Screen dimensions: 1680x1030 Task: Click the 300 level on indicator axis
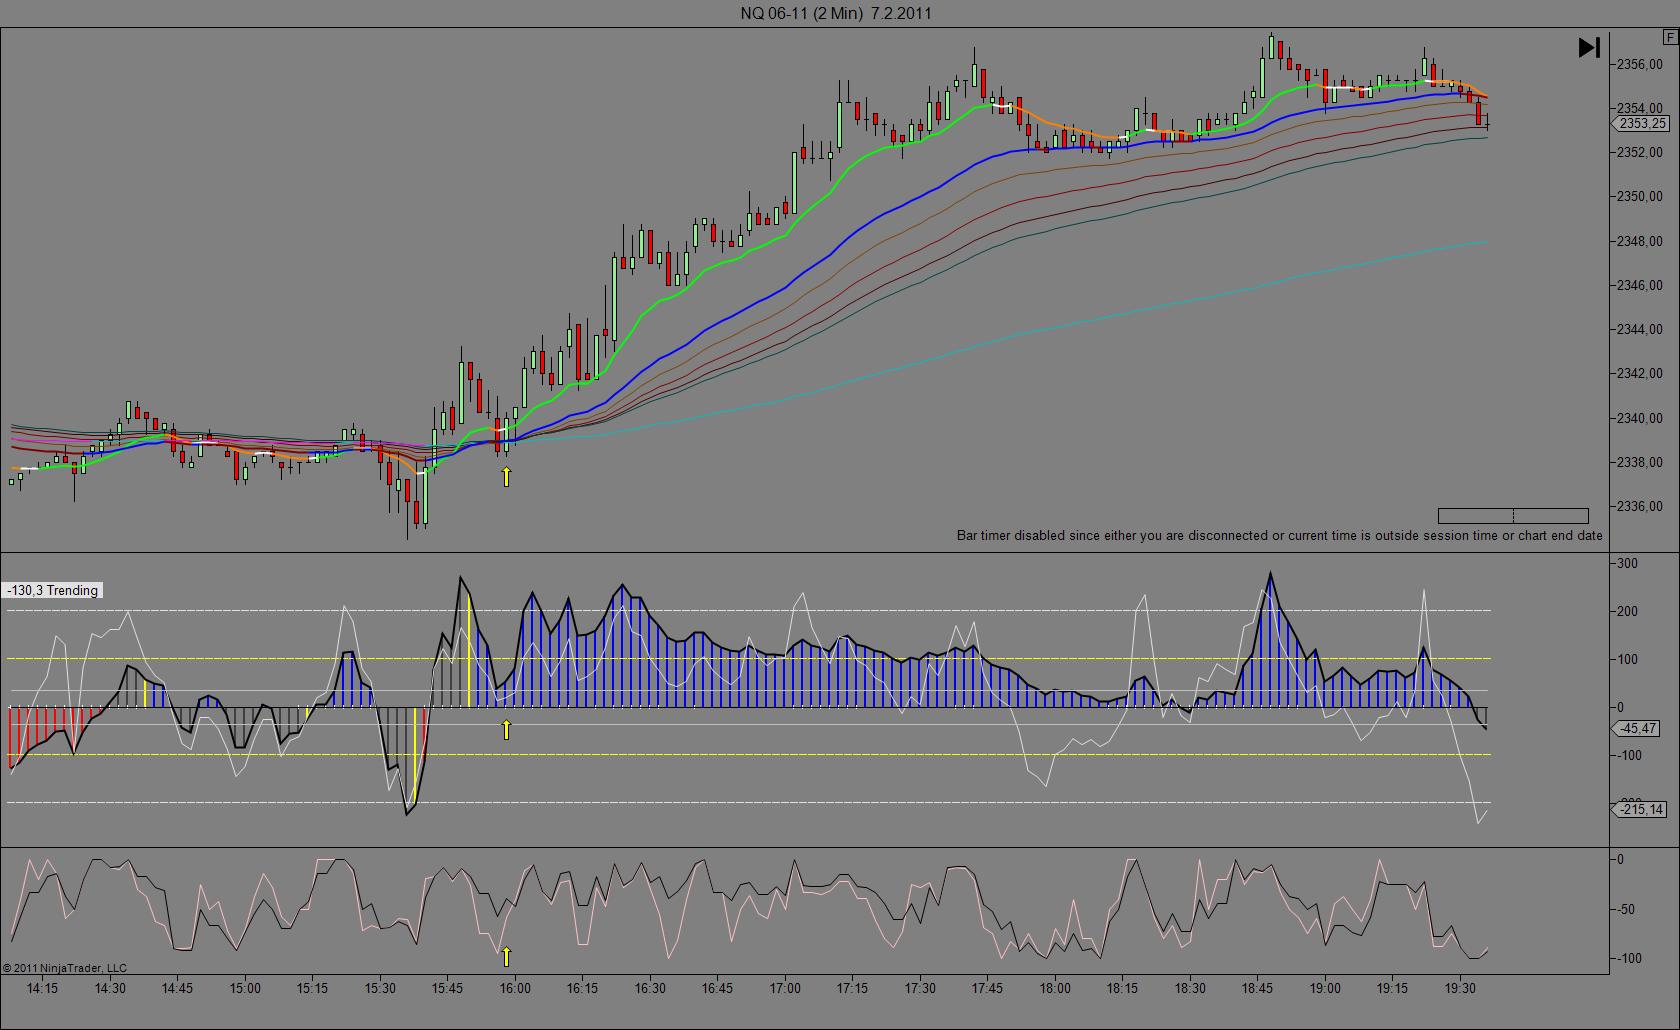pos(1627,564)
